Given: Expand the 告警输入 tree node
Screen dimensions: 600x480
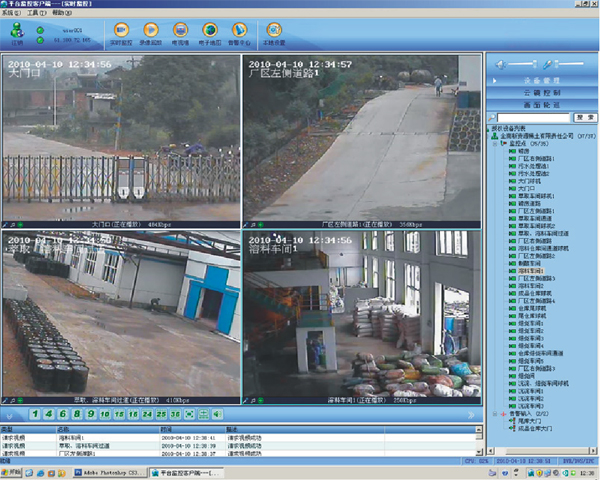Looking at the screenshot, I should pos(493,412).
